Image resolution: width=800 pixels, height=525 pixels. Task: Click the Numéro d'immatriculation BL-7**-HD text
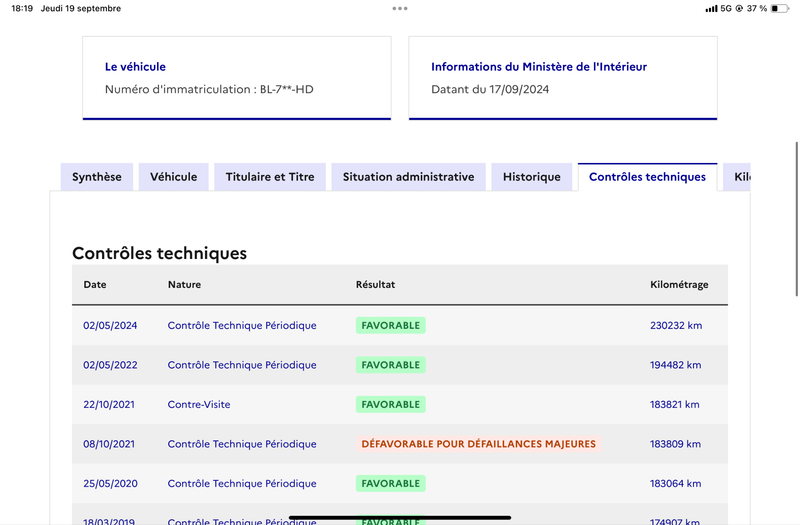point(209,89)
